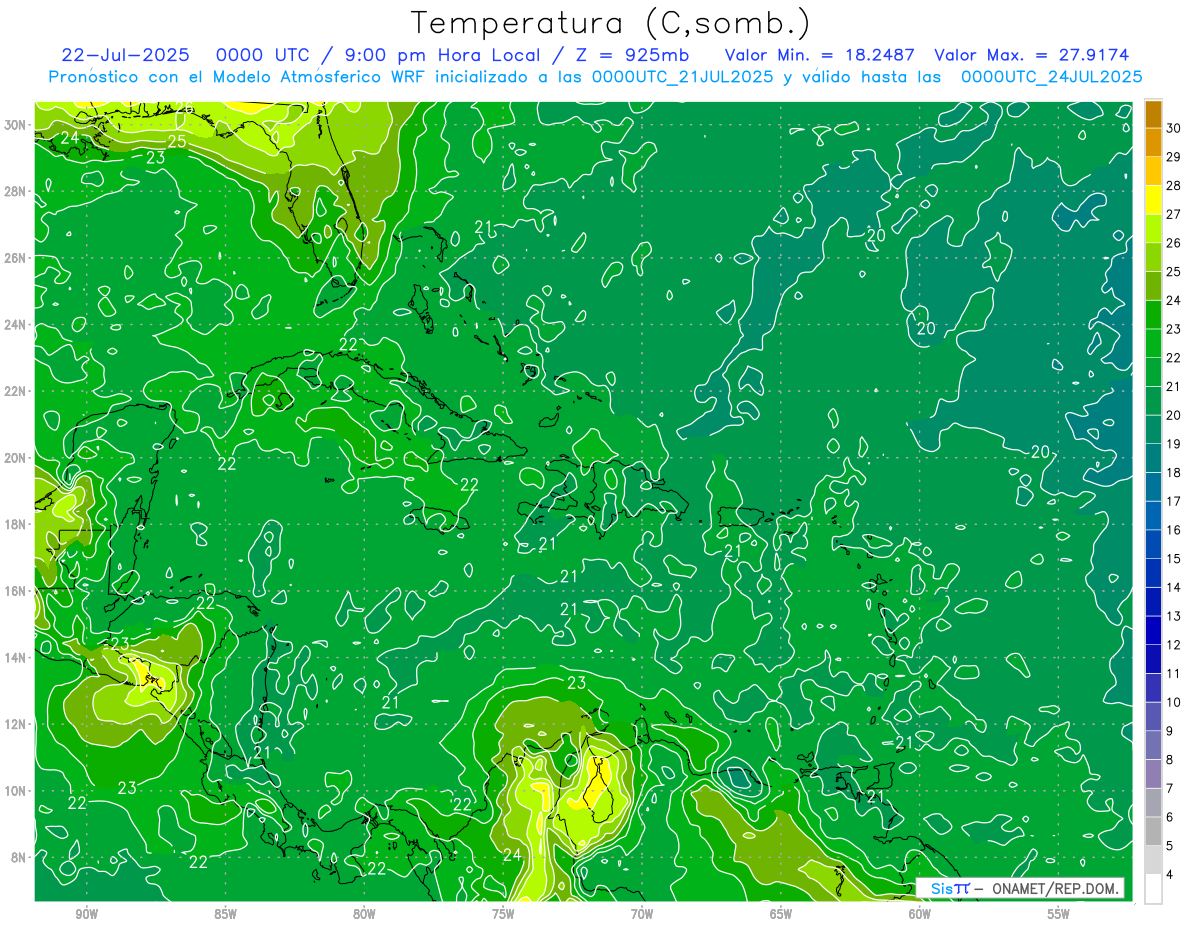Click value 15 in the color scale

(1174, 559)
